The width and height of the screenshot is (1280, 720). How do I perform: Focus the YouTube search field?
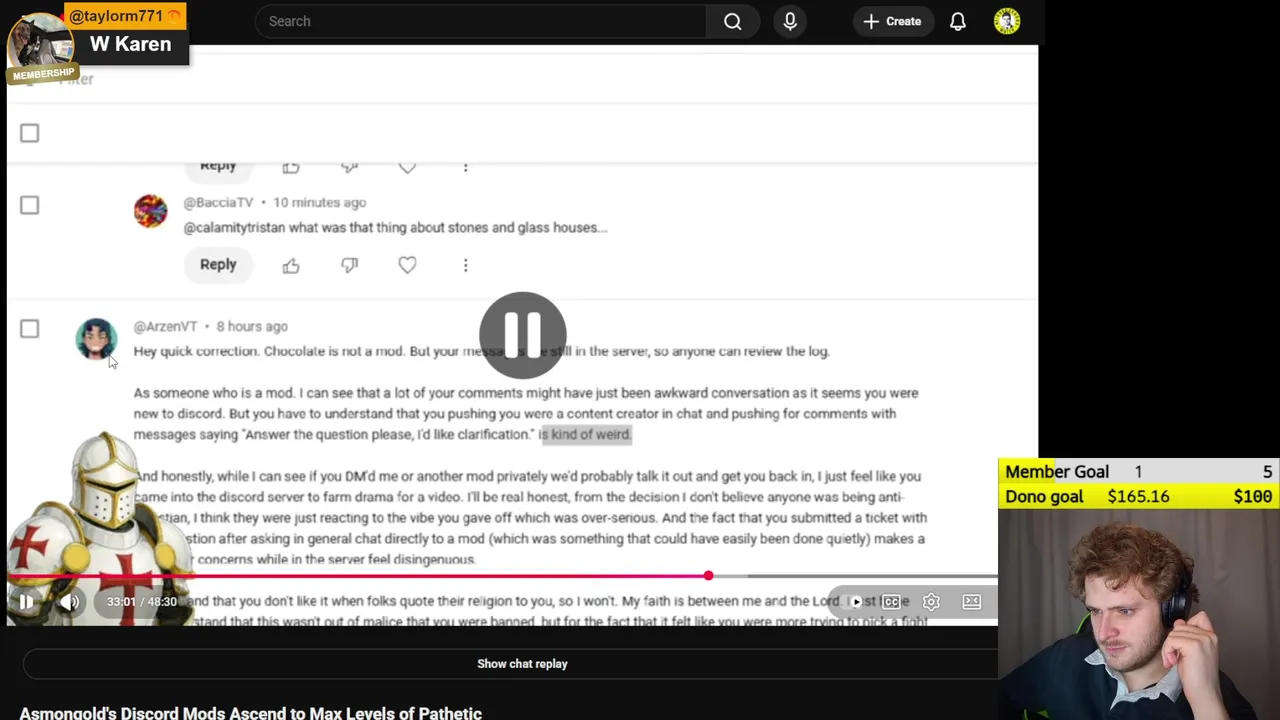[481, 21]
